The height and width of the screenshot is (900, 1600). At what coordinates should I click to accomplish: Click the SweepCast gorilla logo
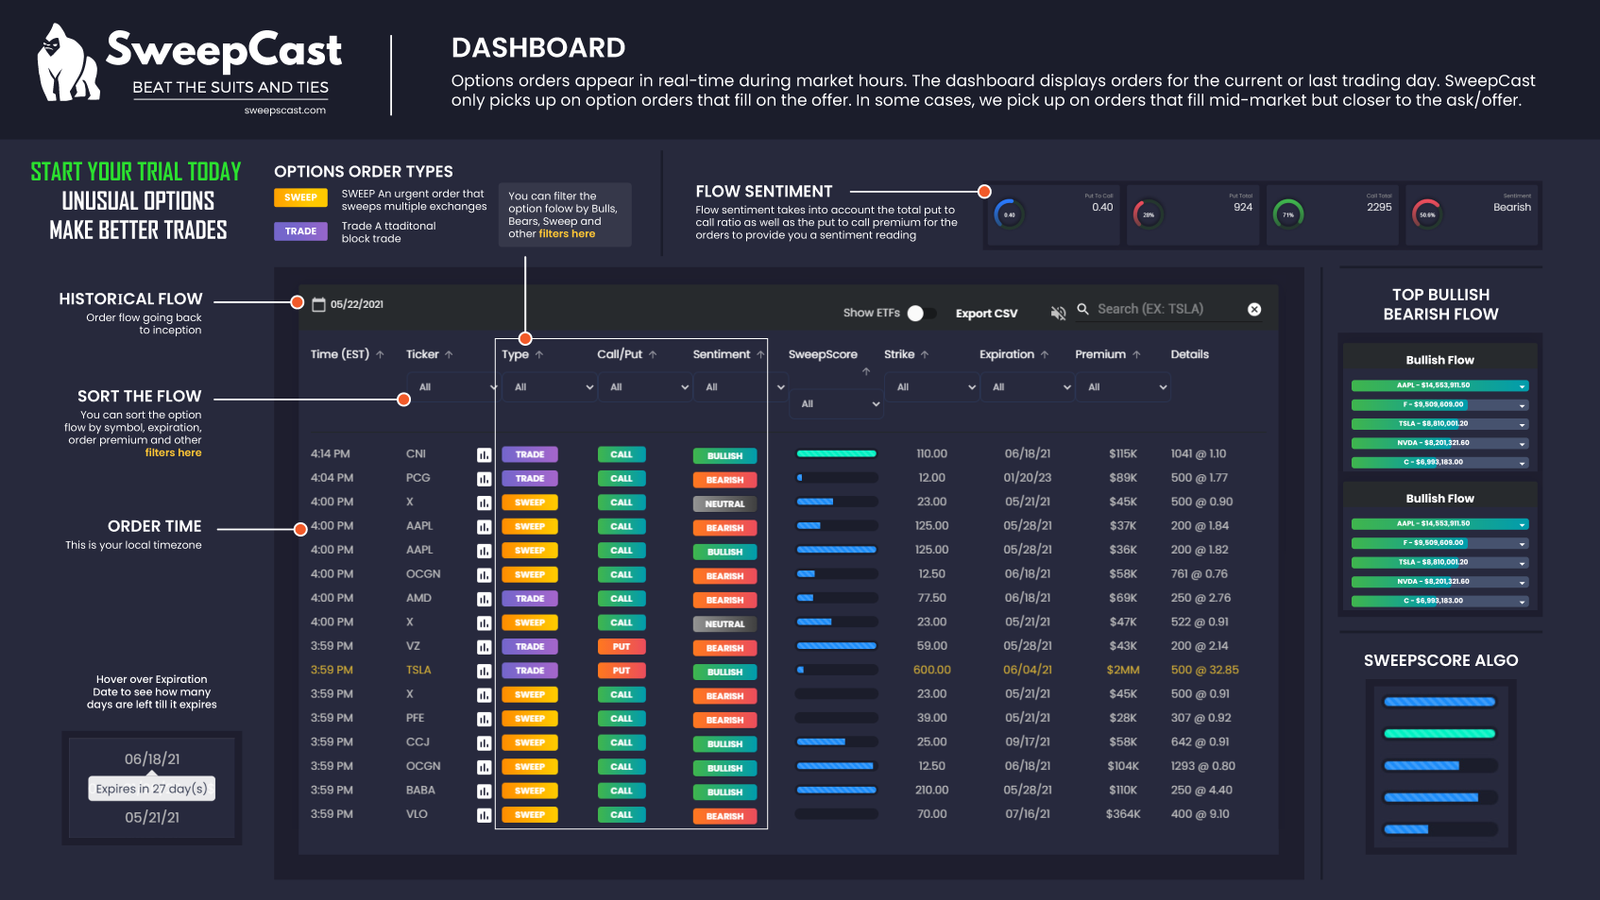coord(68,64)
